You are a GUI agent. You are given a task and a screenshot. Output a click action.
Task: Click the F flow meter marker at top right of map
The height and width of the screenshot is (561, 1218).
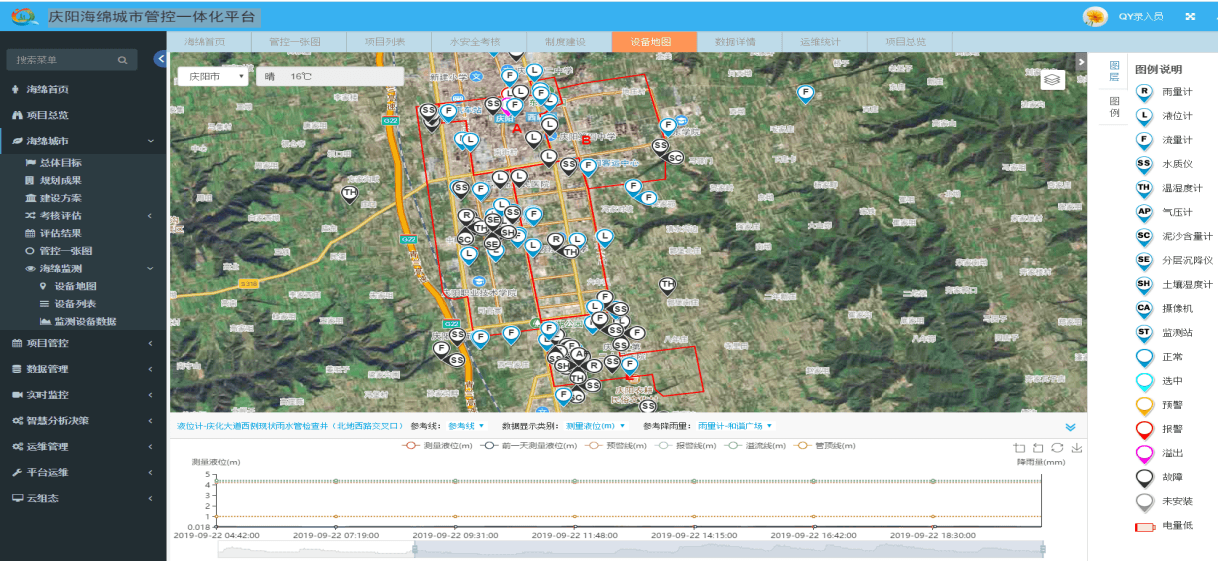pyautogui.click(x=804, y=93)
